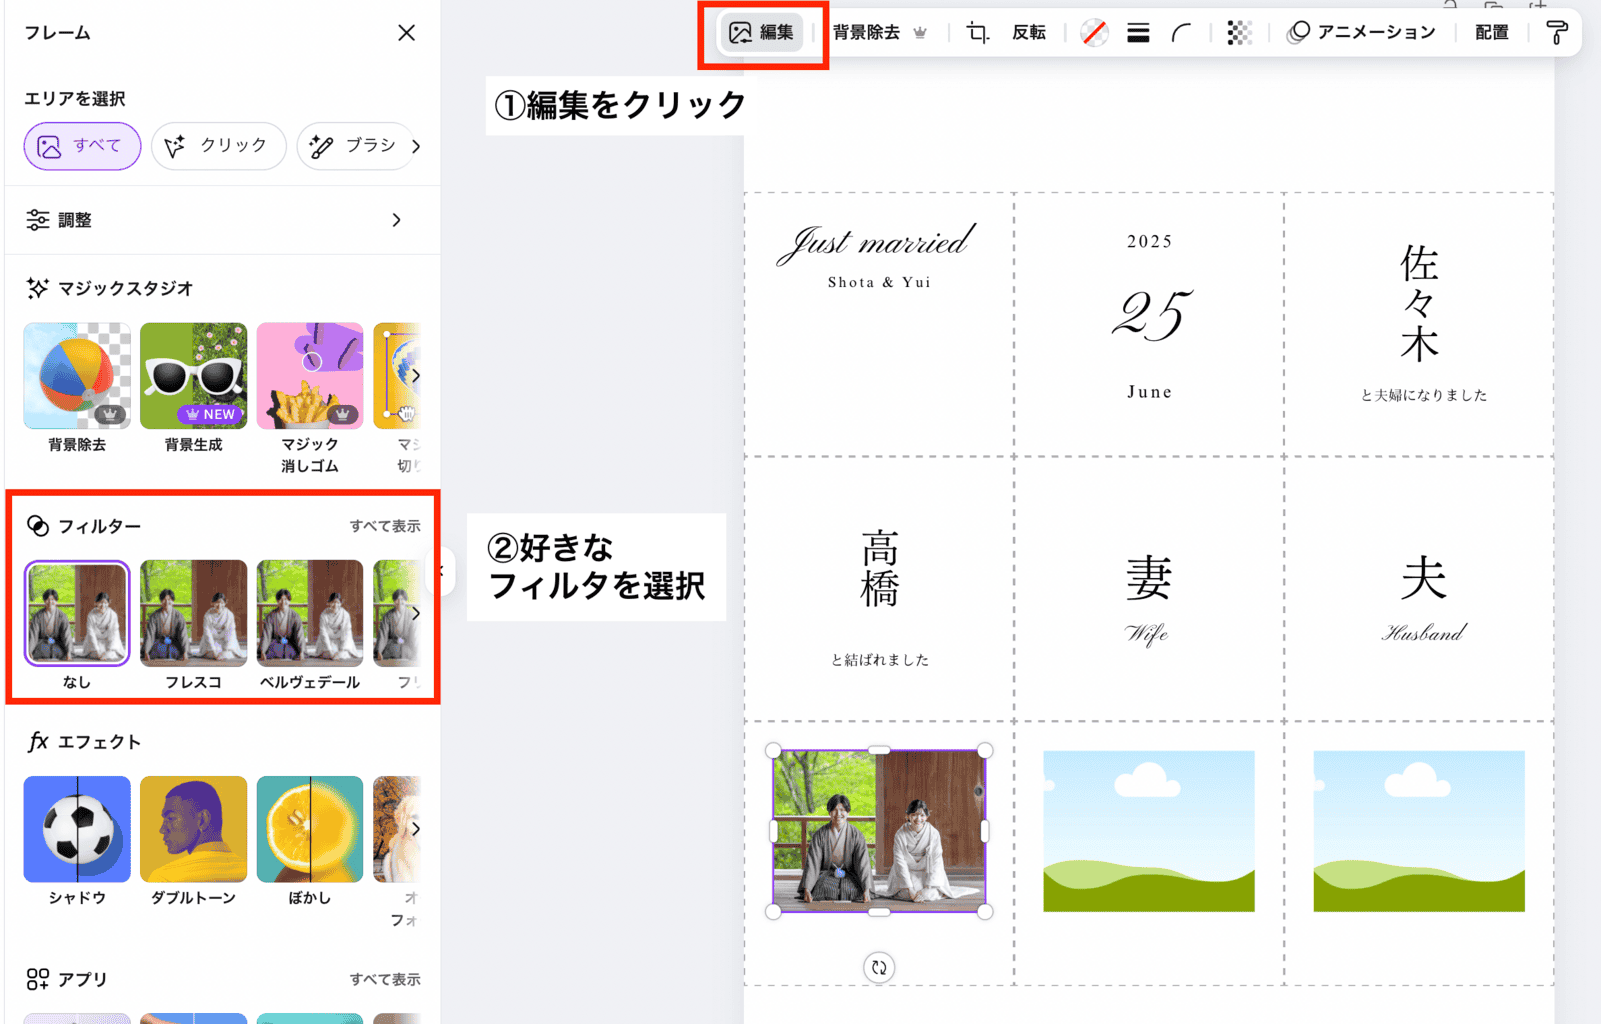The width and height of the screenshot is (1601, 1024).
Task: Open the 編集 edit tab
Action: (762, 33)
